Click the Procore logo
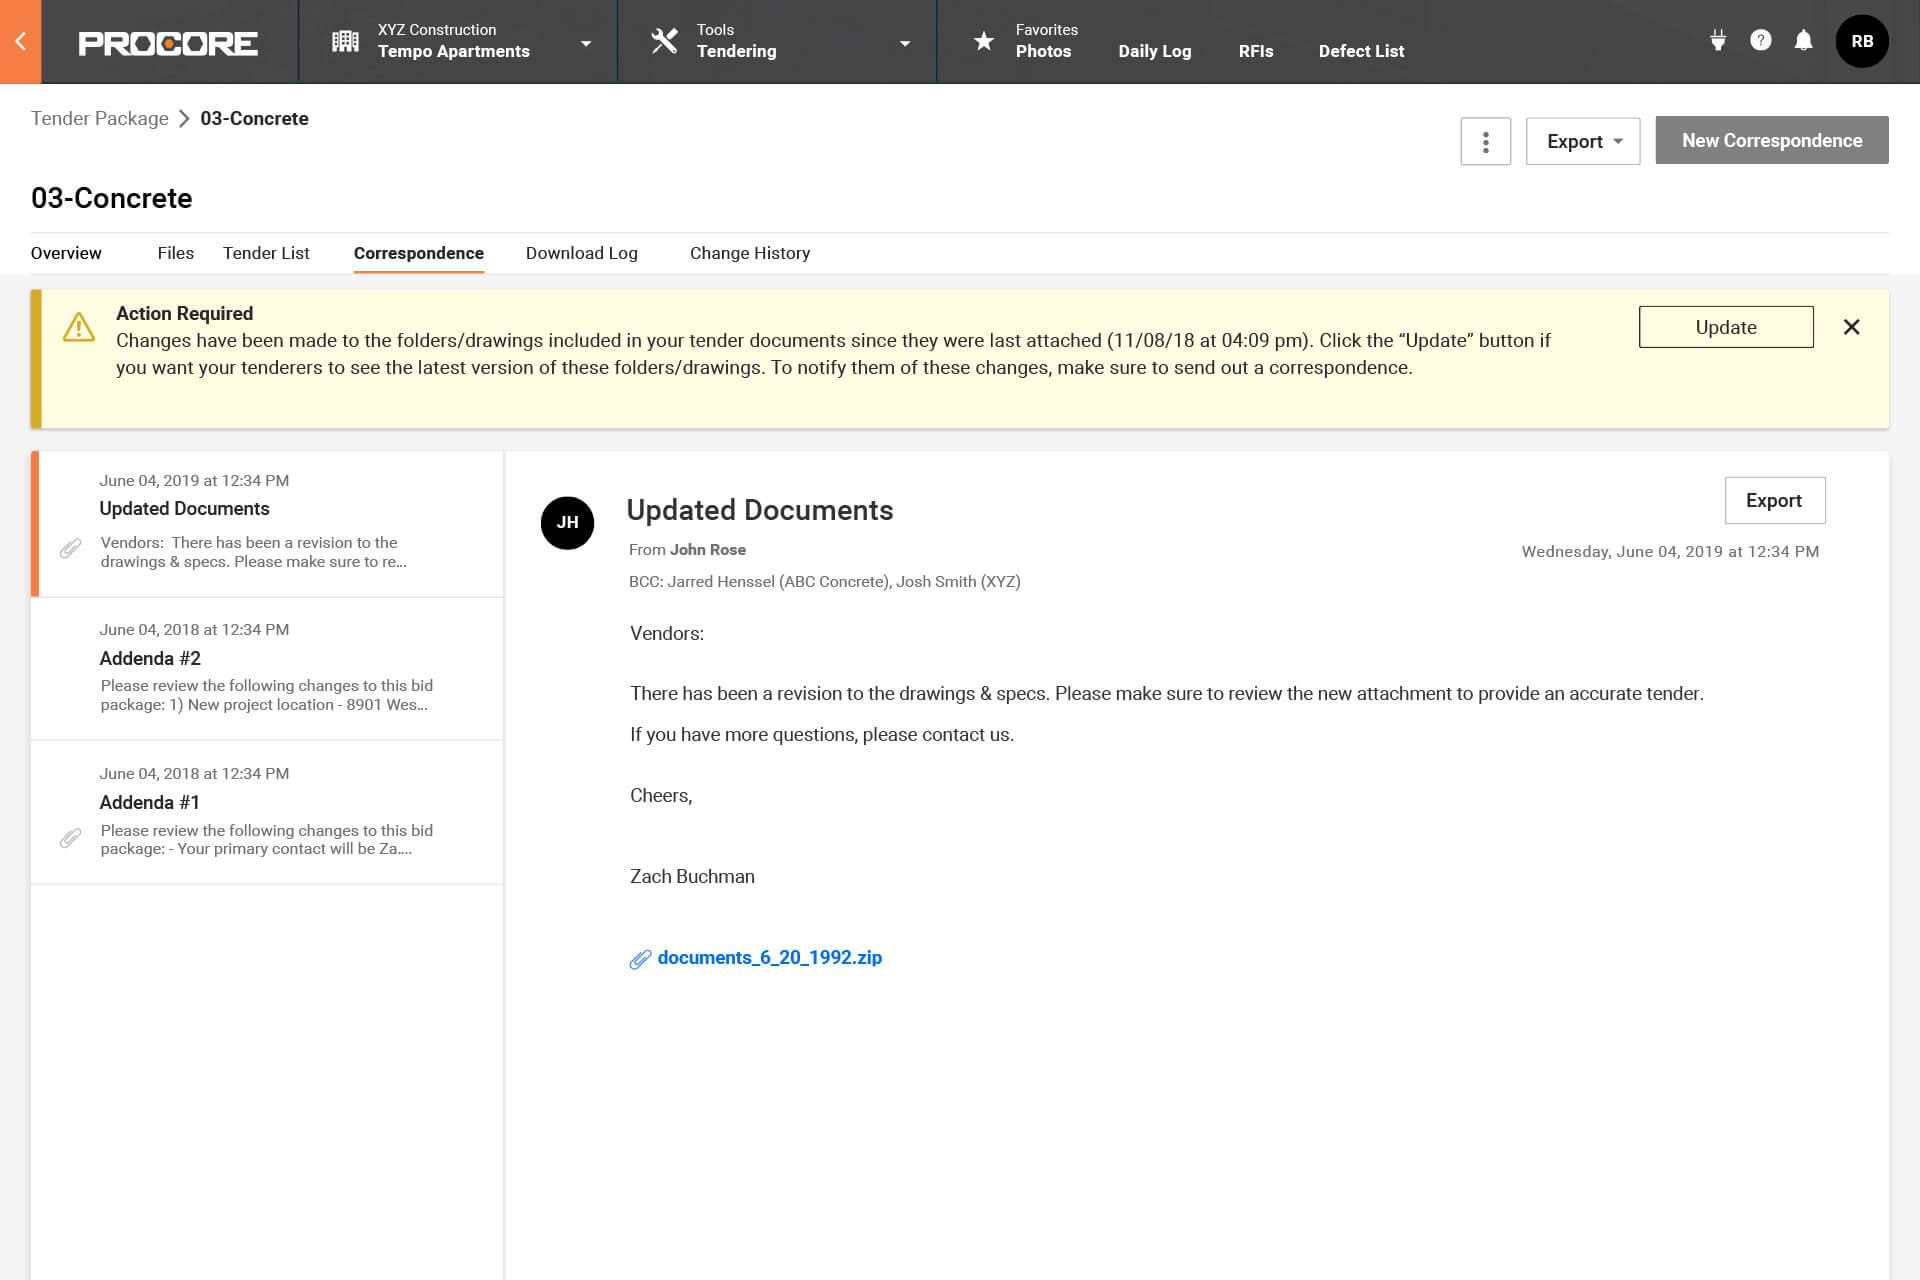1920x1280 pixels. click(168, 43)
